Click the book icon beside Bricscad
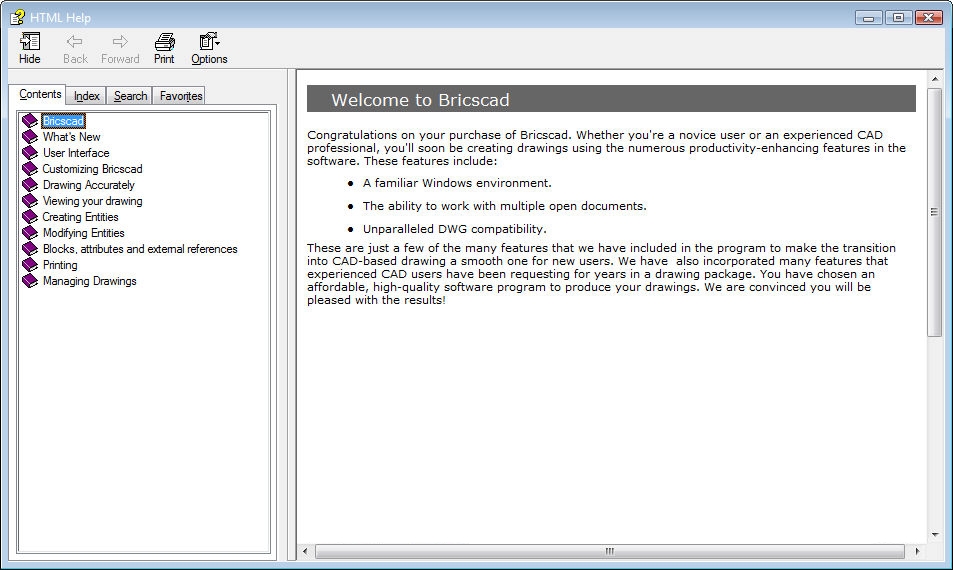 [30, 121]
